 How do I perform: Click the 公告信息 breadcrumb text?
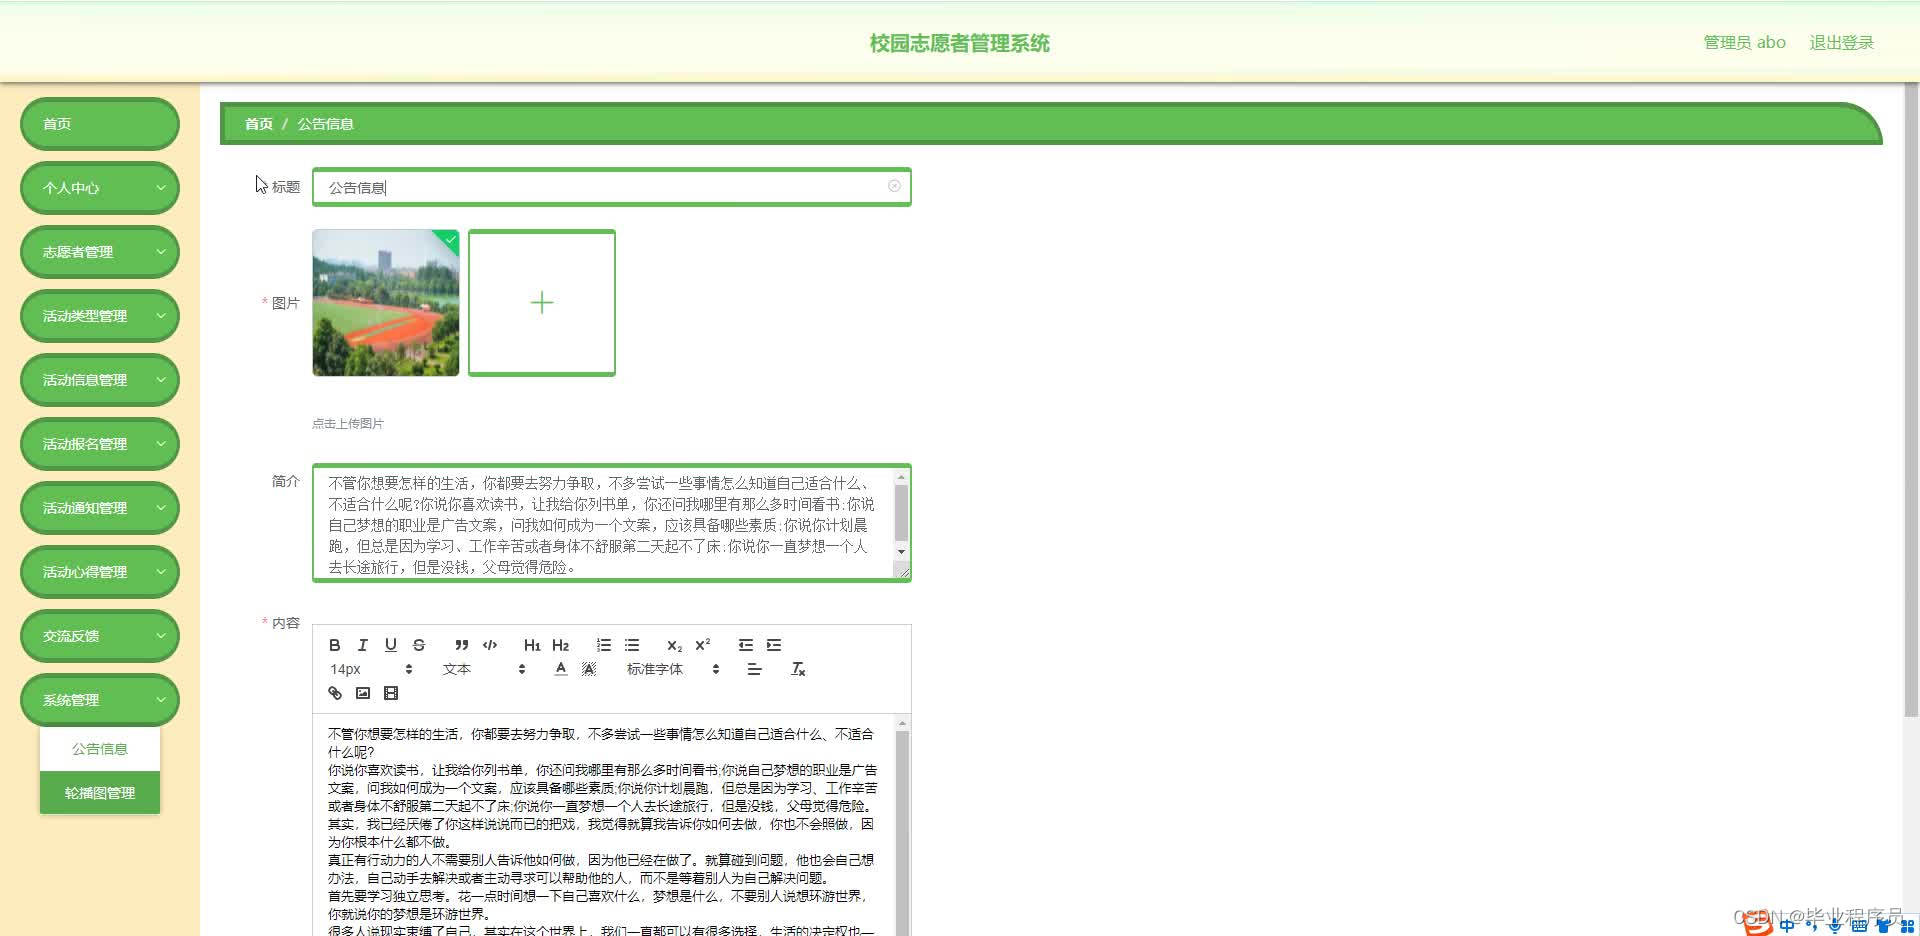pyautogui.click(x=325, y=124)
